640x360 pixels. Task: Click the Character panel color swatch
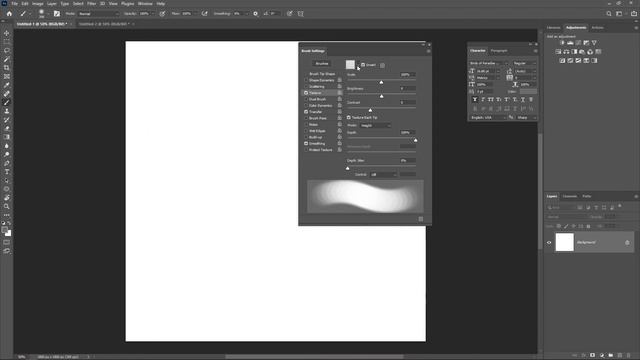[x=528, y=91]
